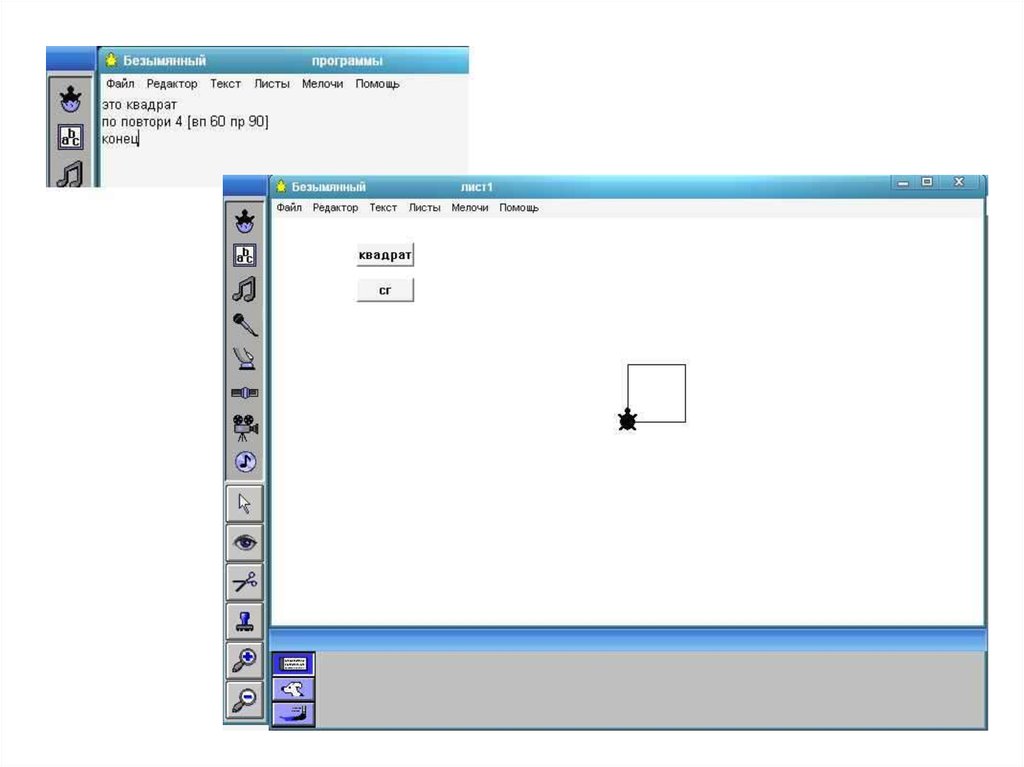Select the button creation tool below the microphone
Screen dimensions: 1024x767
click(245, 358)
